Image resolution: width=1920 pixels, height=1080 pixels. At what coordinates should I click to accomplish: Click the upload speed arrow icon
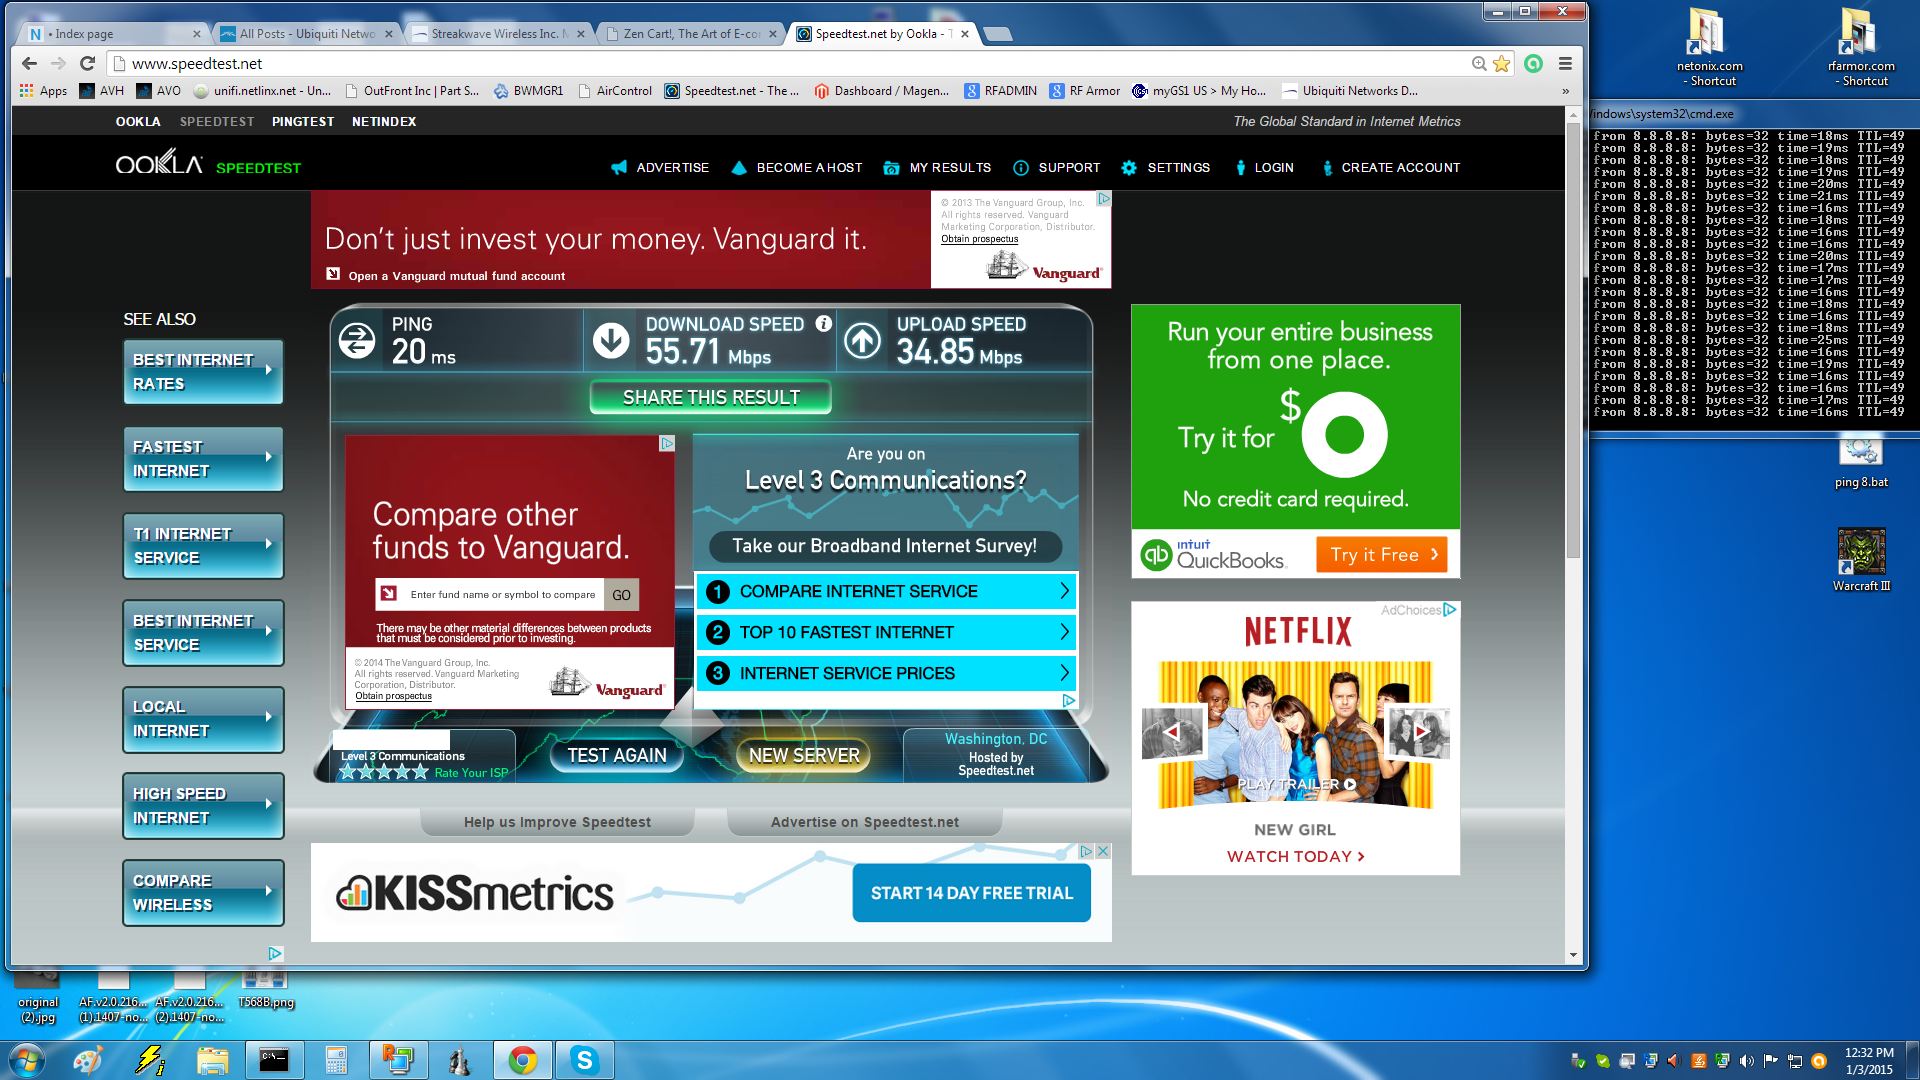point(862,341)
